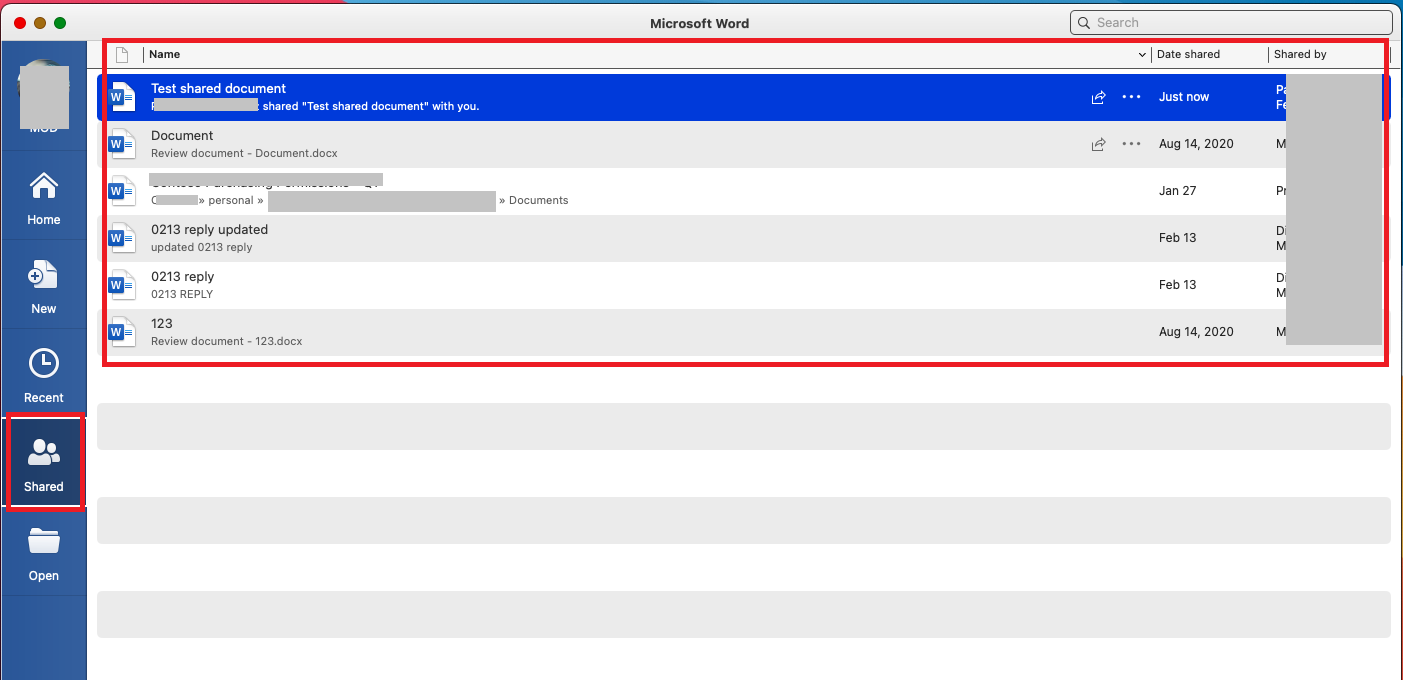Click the green full screen window button
Viewport: 1403px width, 680px height.
point(60,22)
